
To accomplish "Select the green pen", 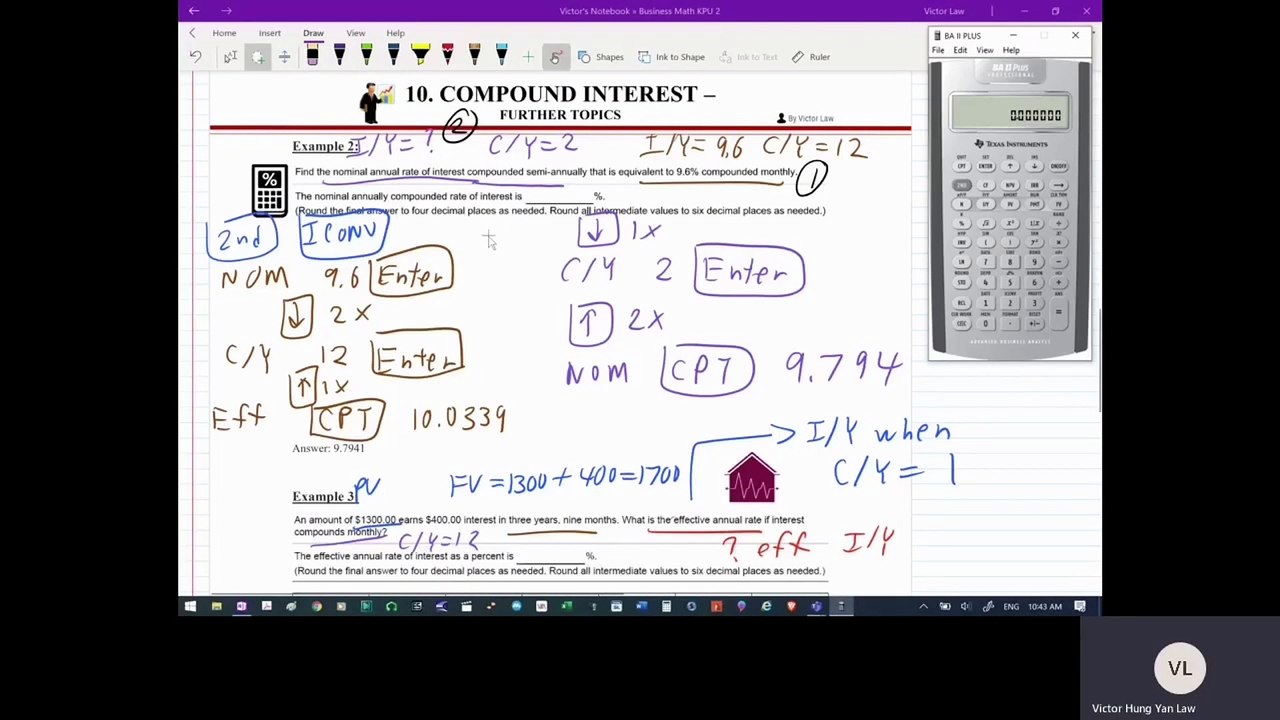I will click(x=366, y=56).
